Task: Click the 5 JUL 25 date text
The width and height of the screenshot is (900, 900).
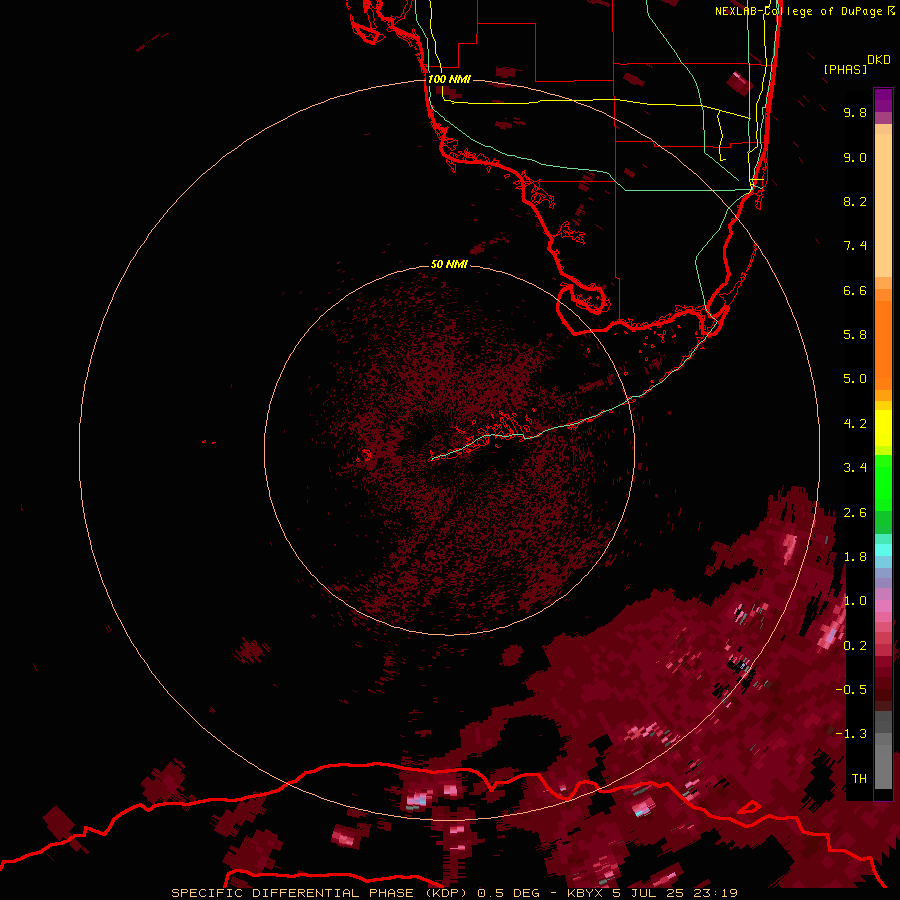Action: [x=650, y=893]
